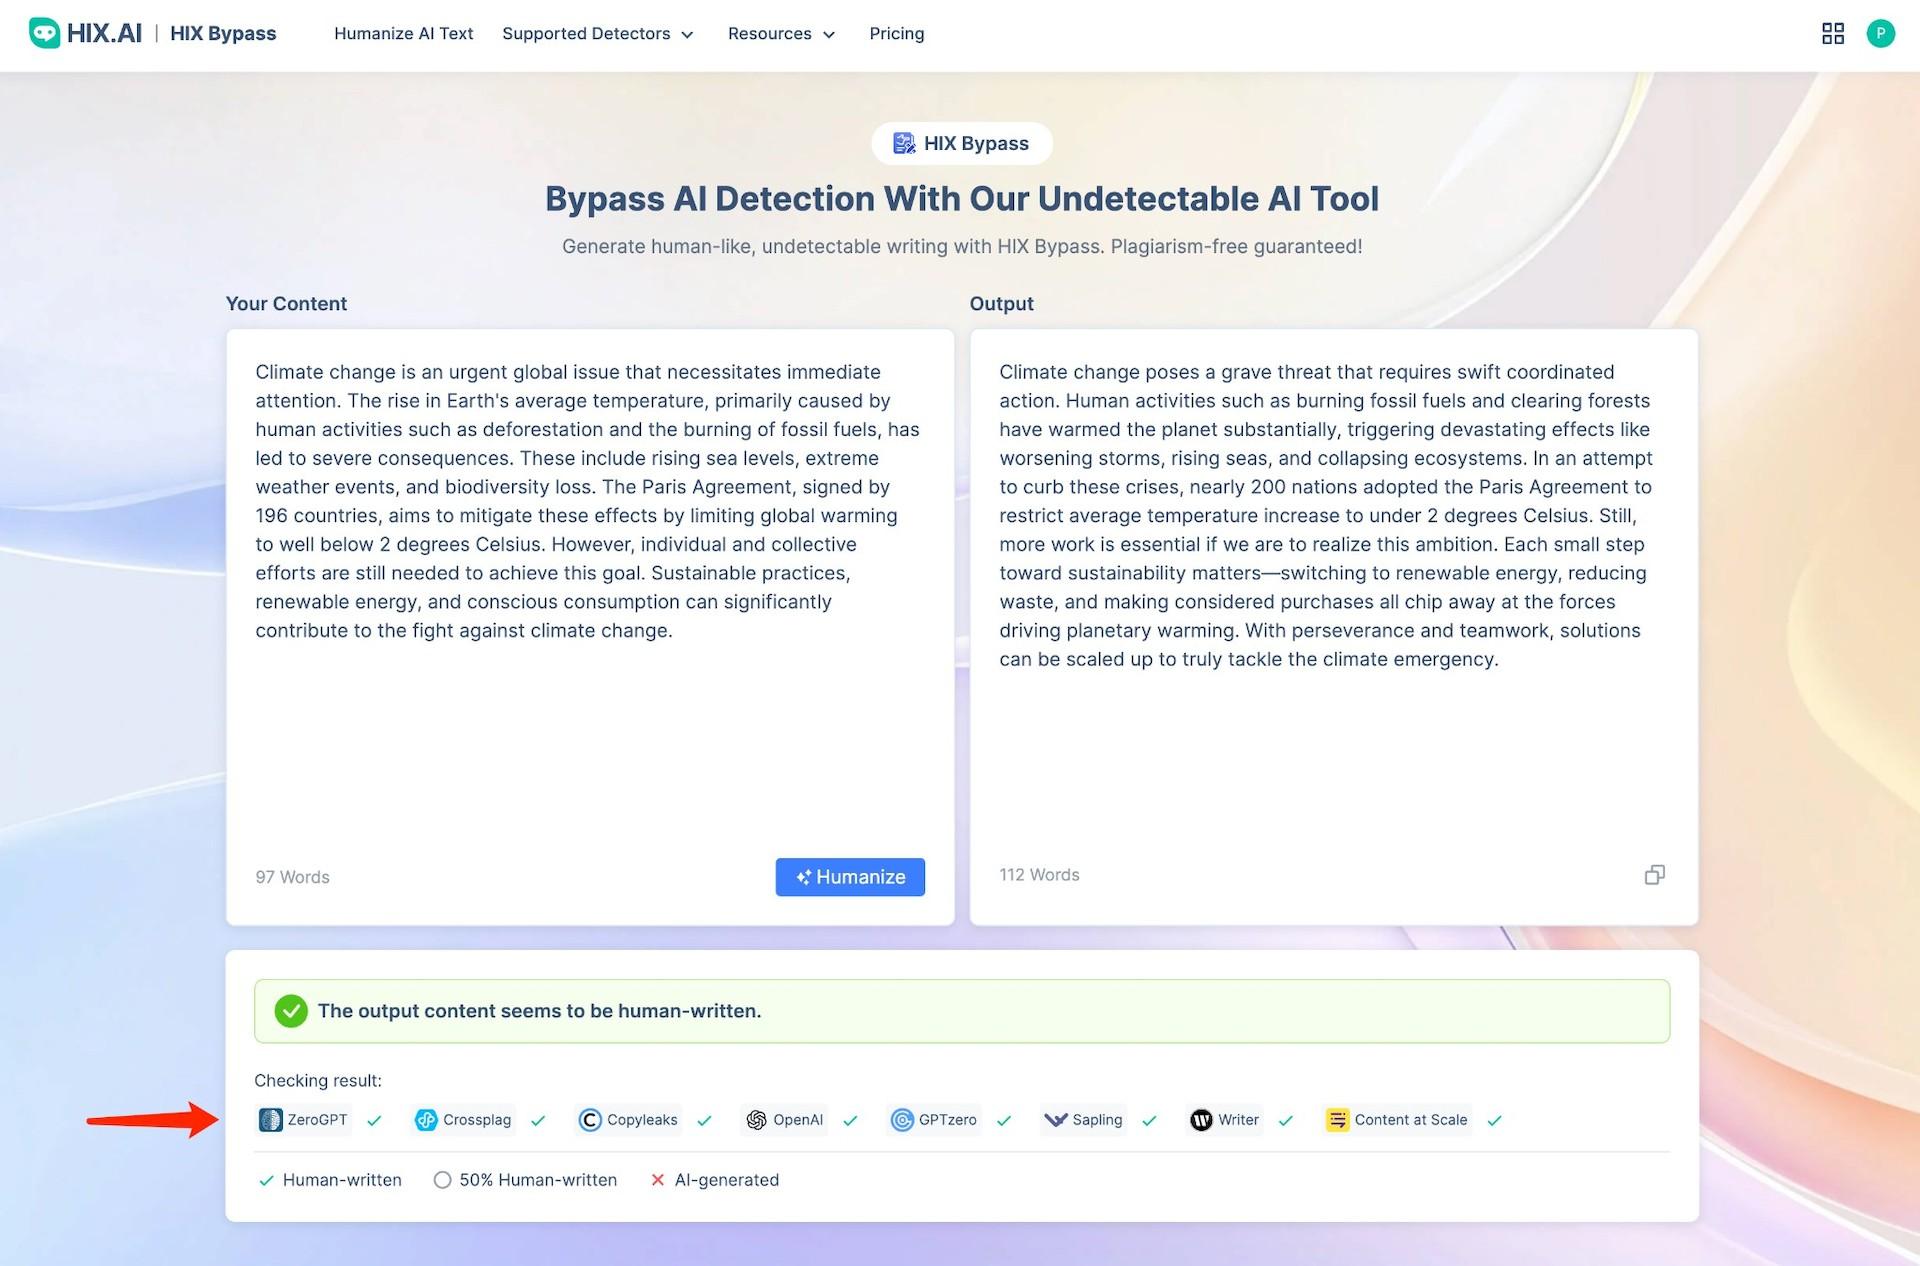Open the Humanize AI Text page

(404, 34)
